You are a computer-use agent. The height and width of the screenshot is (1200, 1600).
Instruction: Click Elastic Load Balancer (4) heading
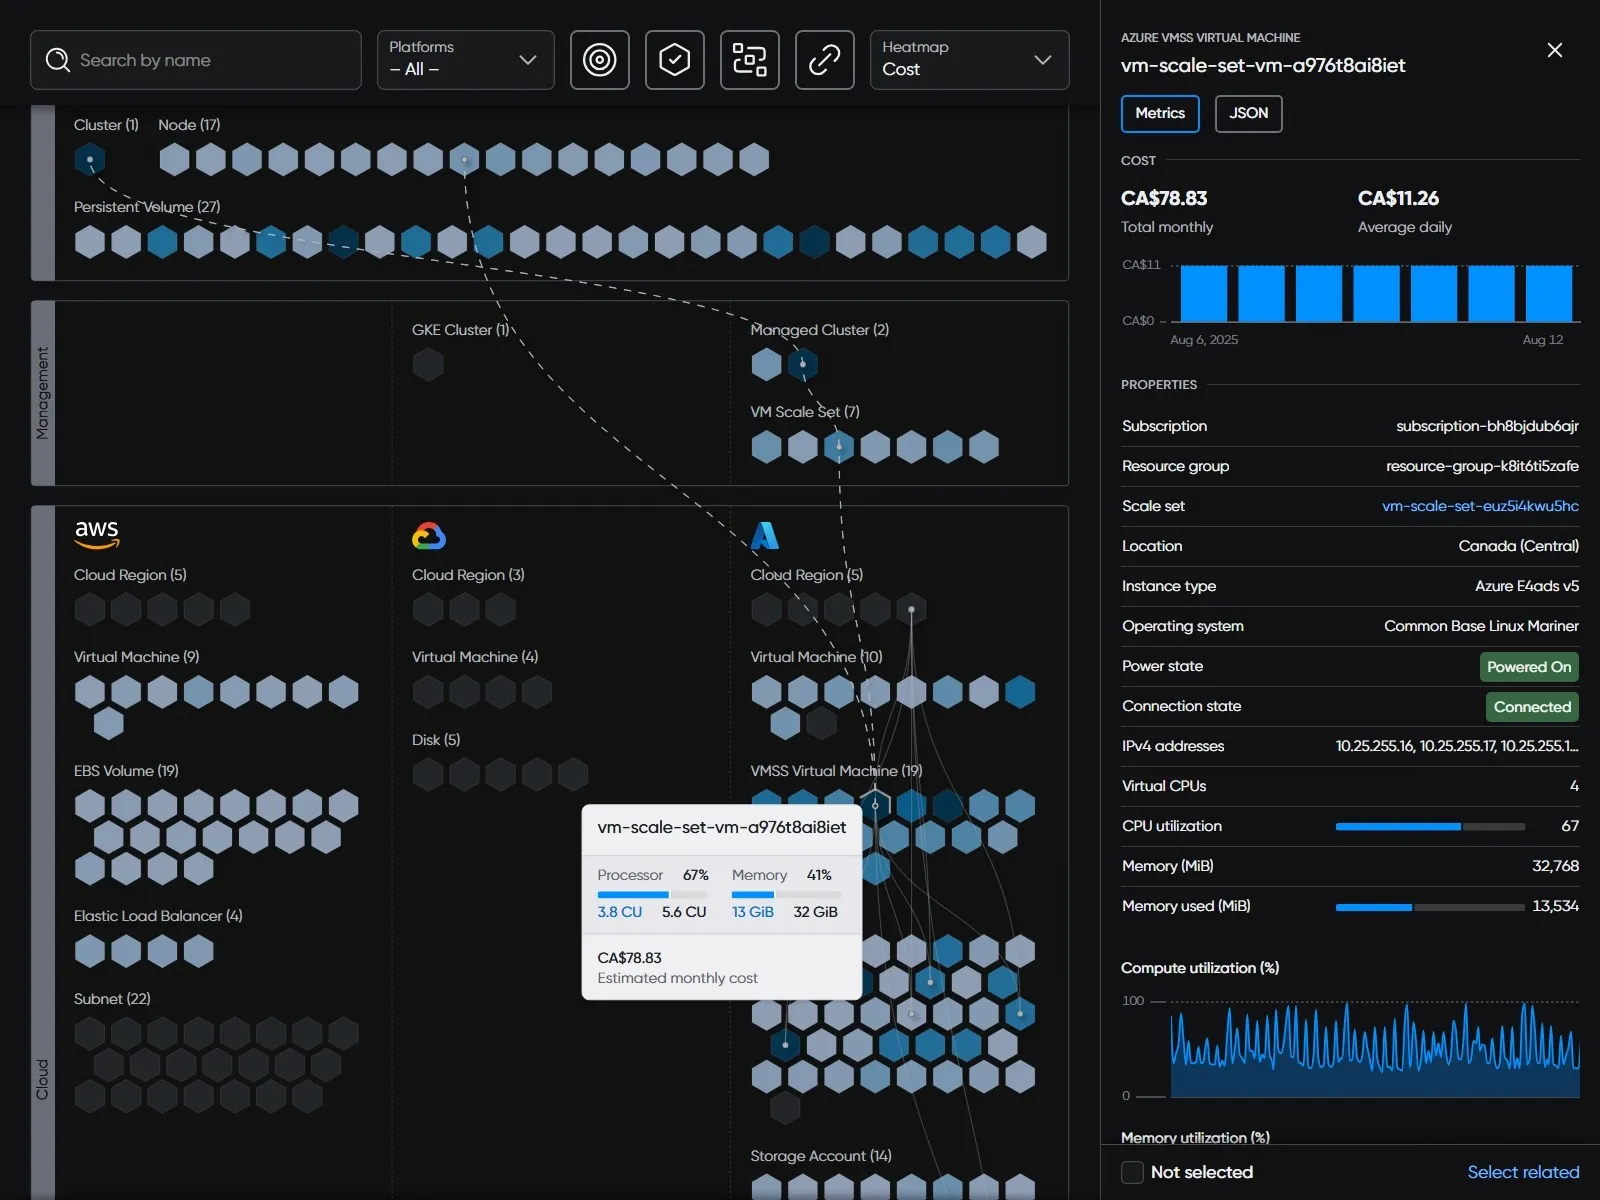pyautogui.click(x=158, y=916)
